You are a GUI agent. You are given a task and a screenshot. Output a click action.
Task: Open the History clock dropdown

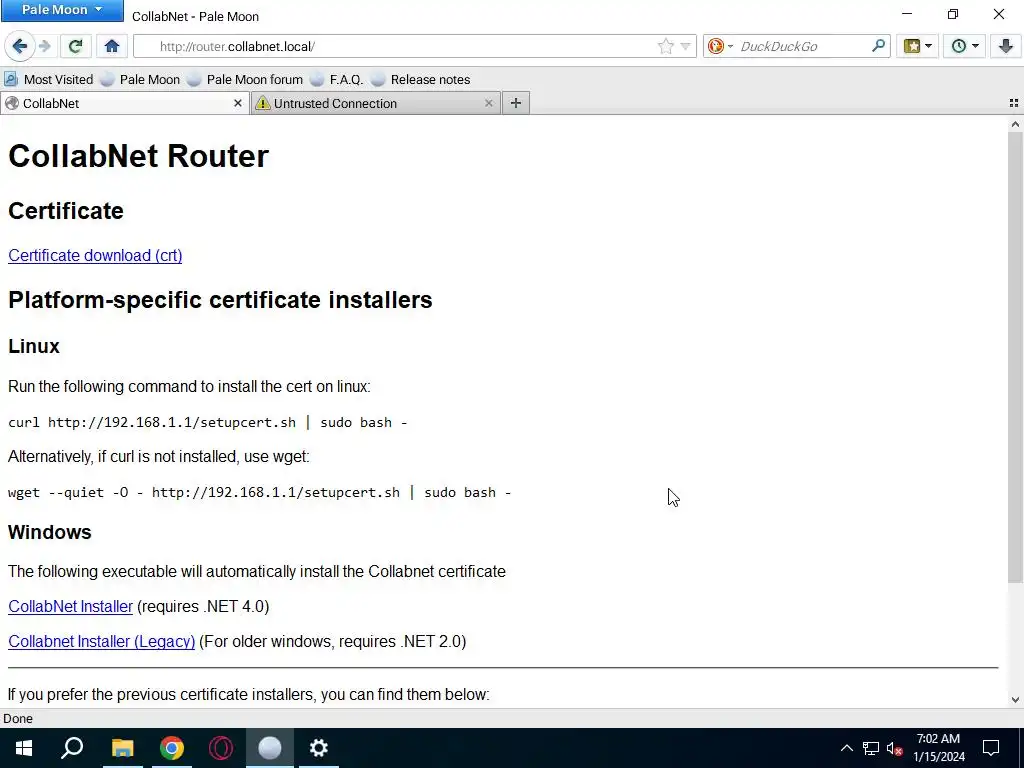[965, 46]
